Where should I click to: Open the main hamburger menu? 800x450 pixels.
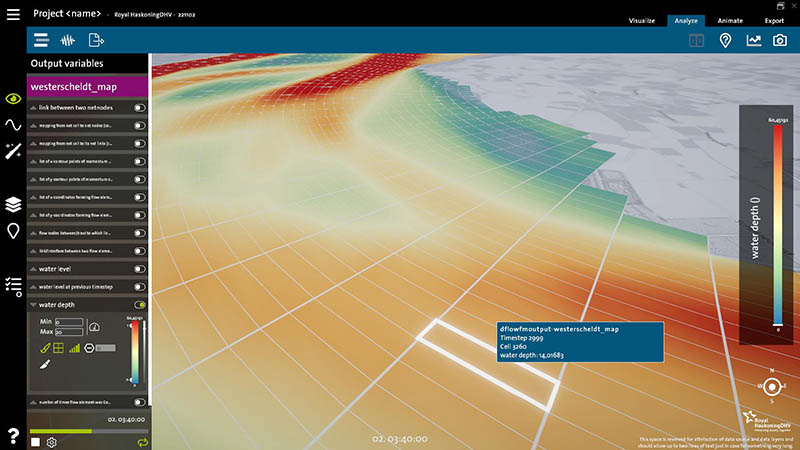coord(13,14)
